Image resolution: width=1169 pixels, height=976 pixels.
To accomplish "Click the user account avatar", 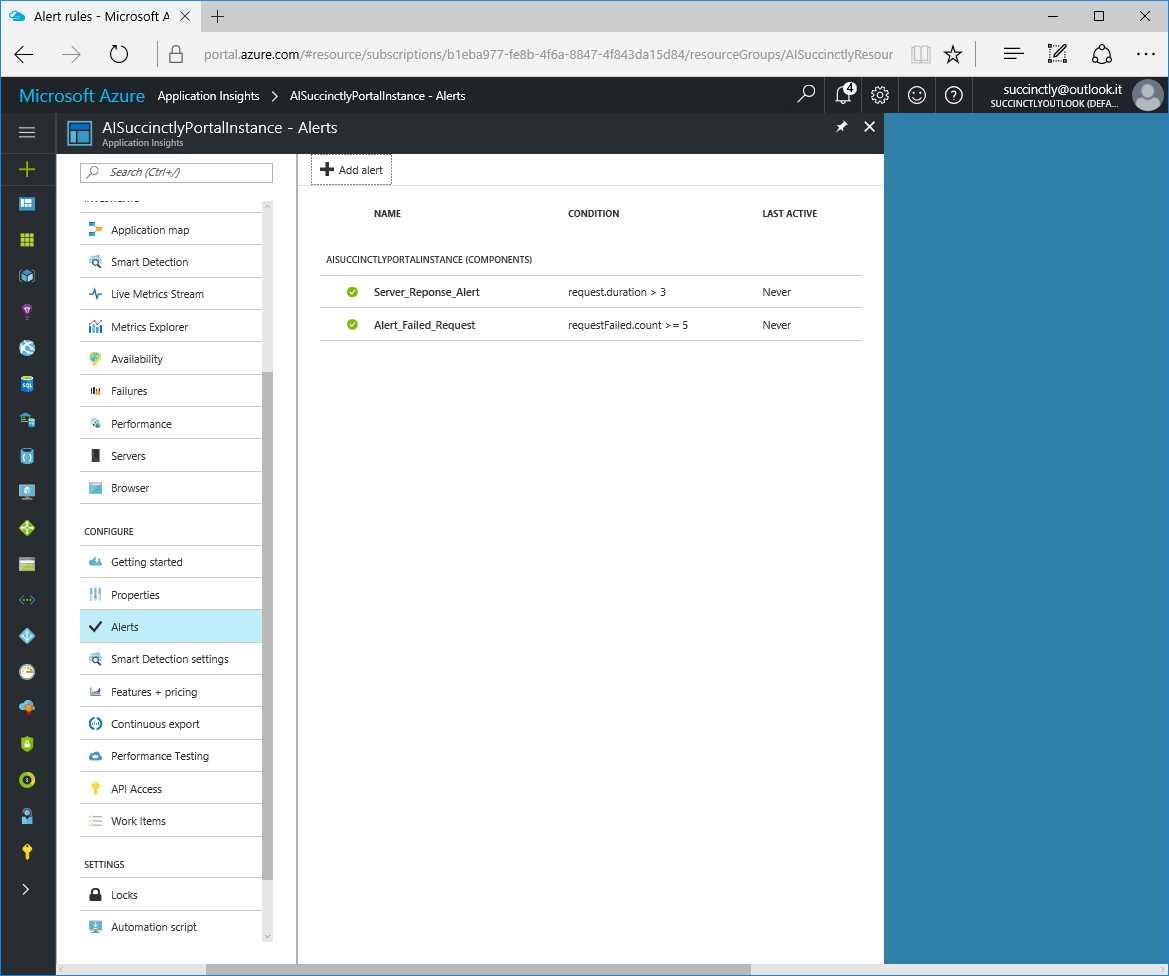I will click(1147, 95).
